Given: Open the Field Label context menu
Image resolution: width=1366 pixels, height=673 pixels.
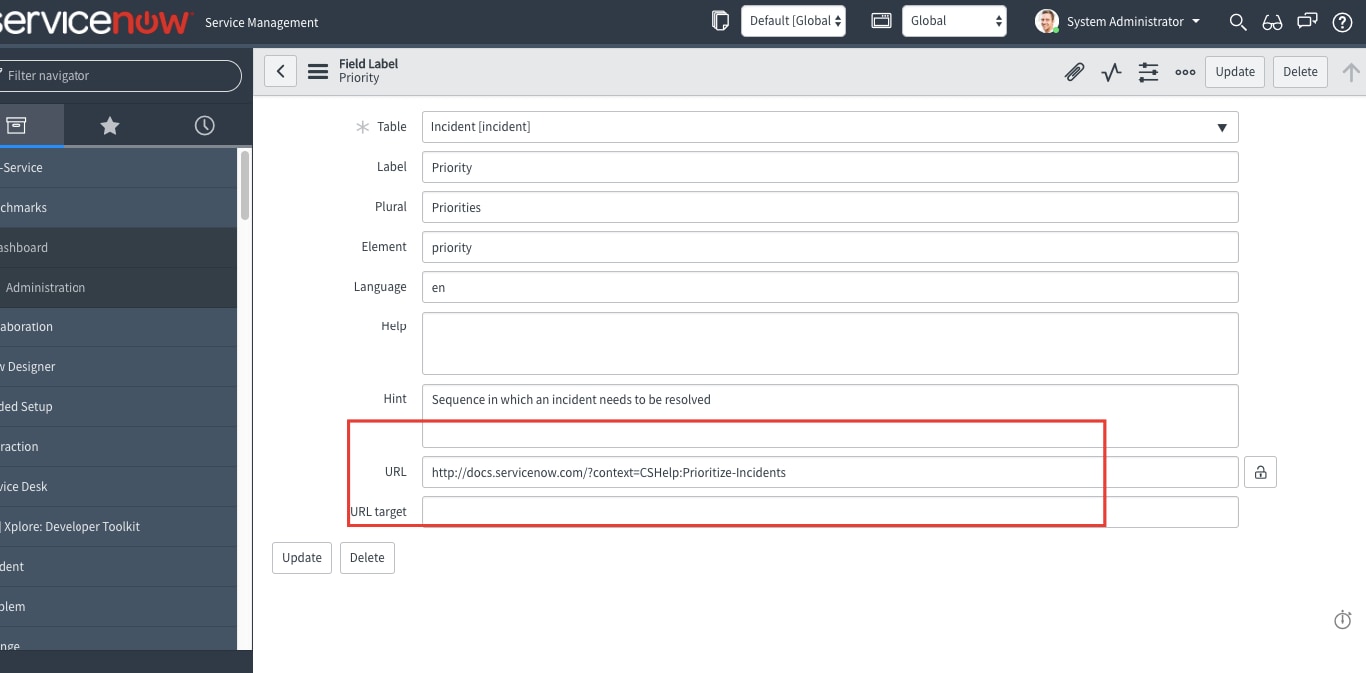Looking at the screenshot, I should 317,71.
